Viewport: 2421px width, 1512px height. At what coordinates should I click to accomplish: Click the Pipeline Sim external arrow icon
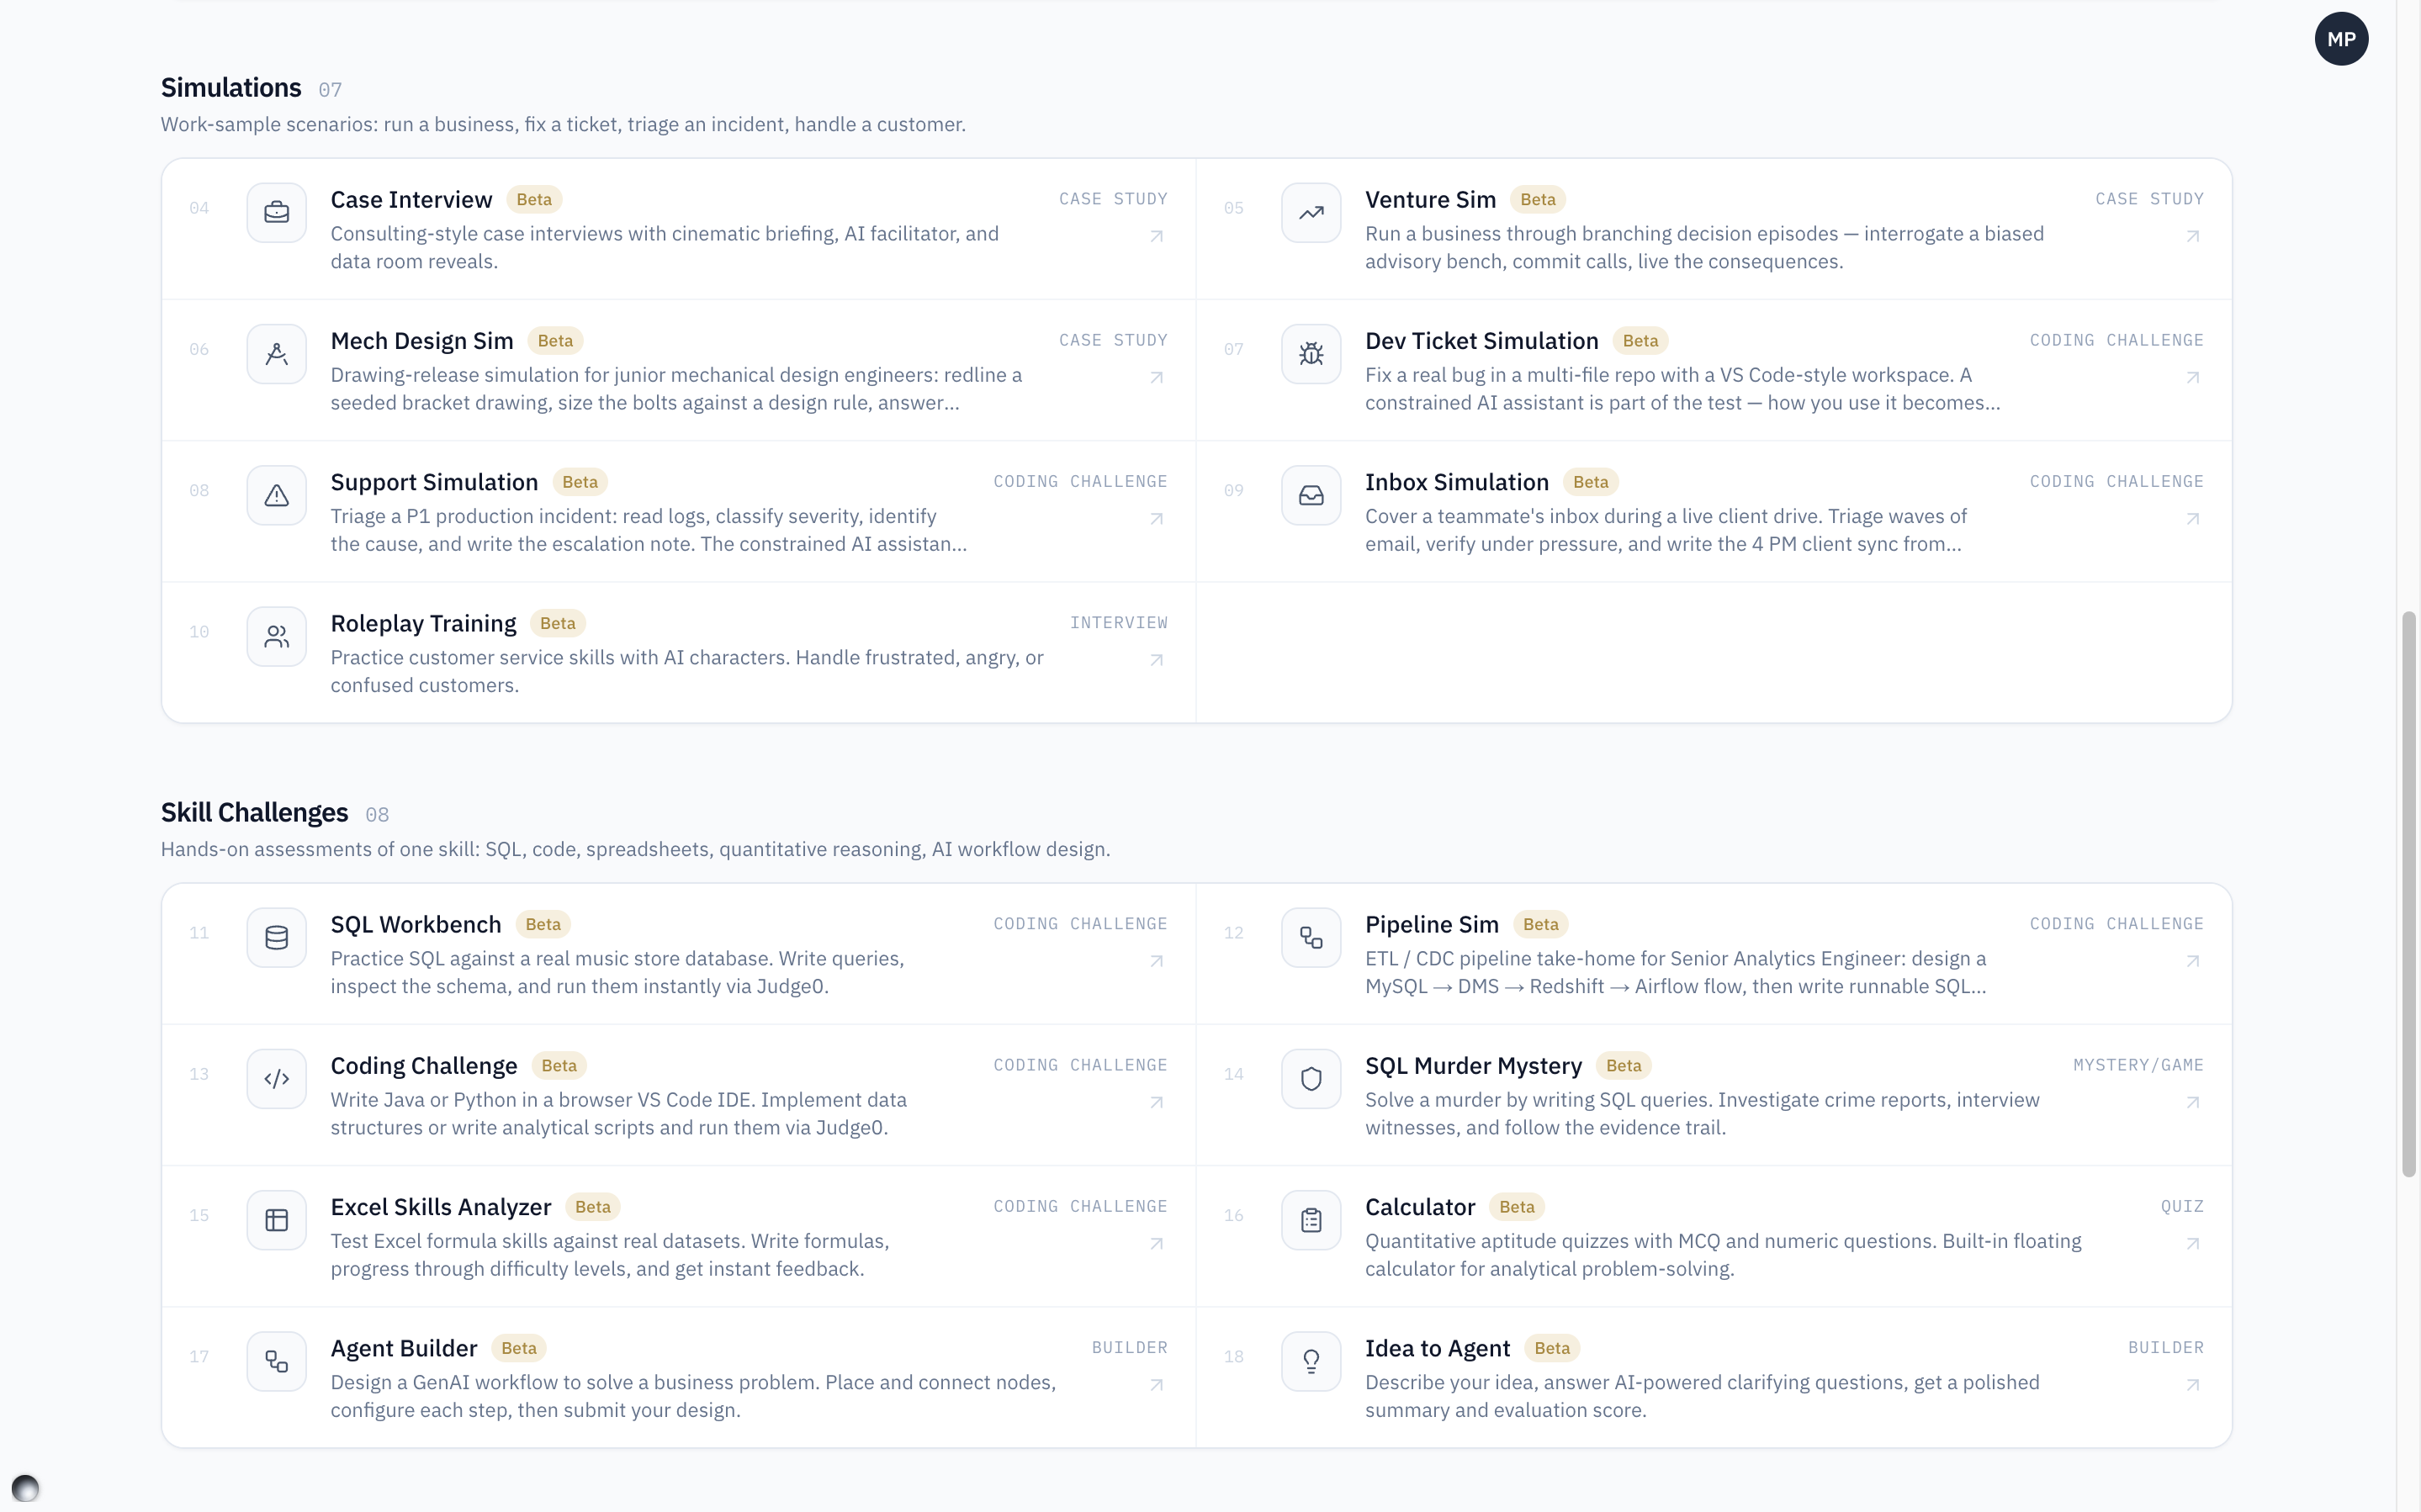click(2193, 961)
